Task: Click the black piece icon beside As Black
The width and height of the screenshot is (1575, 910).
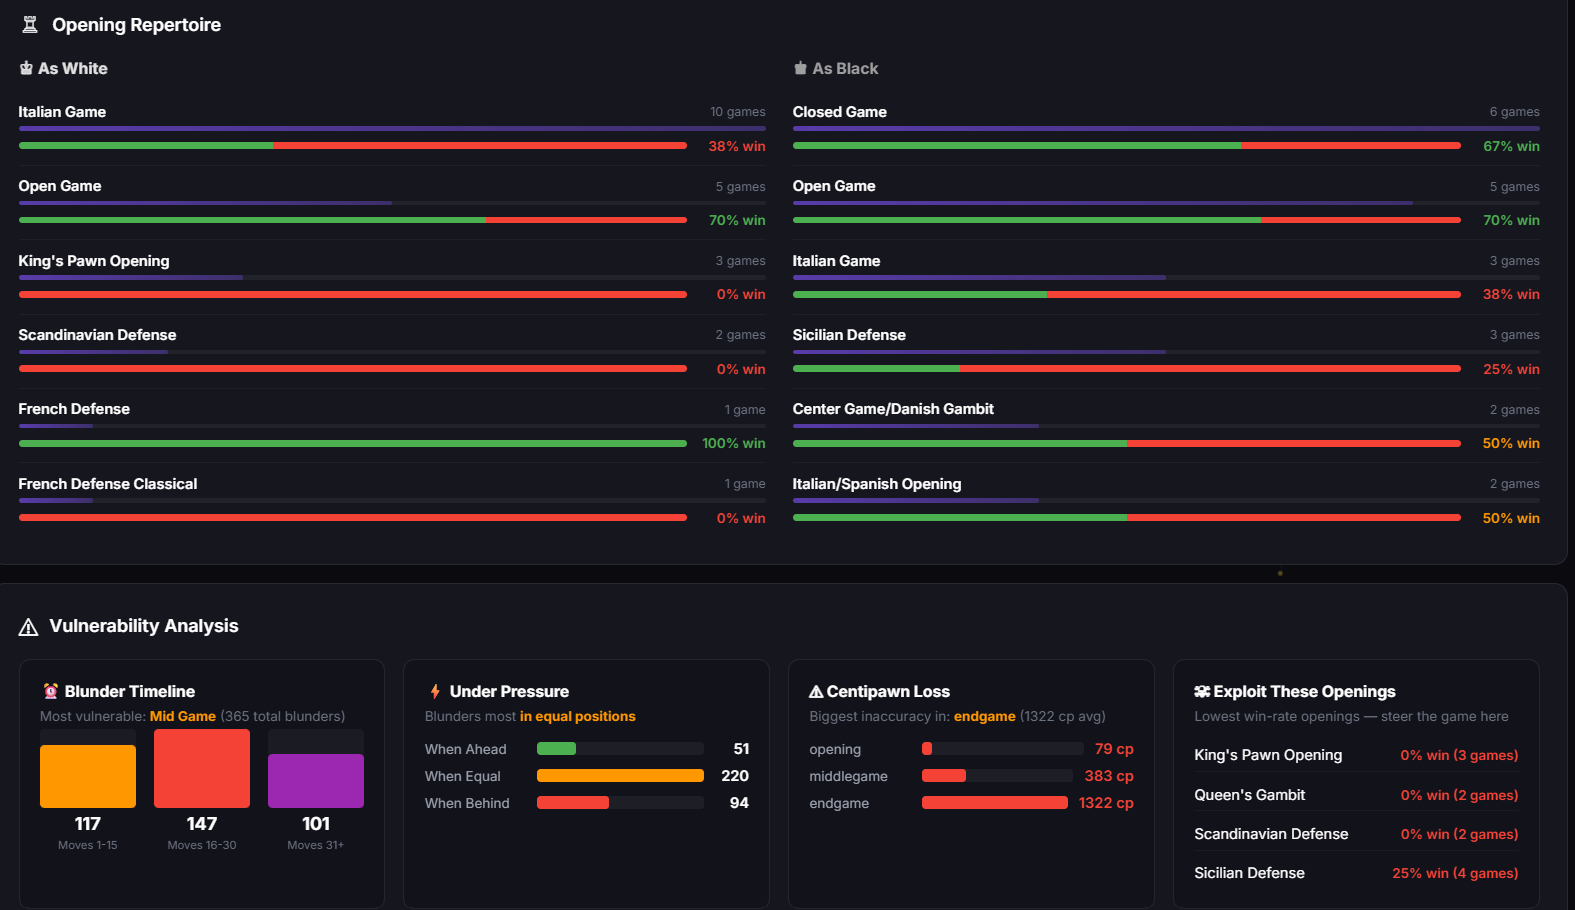Action: click(x=800, y=68)
